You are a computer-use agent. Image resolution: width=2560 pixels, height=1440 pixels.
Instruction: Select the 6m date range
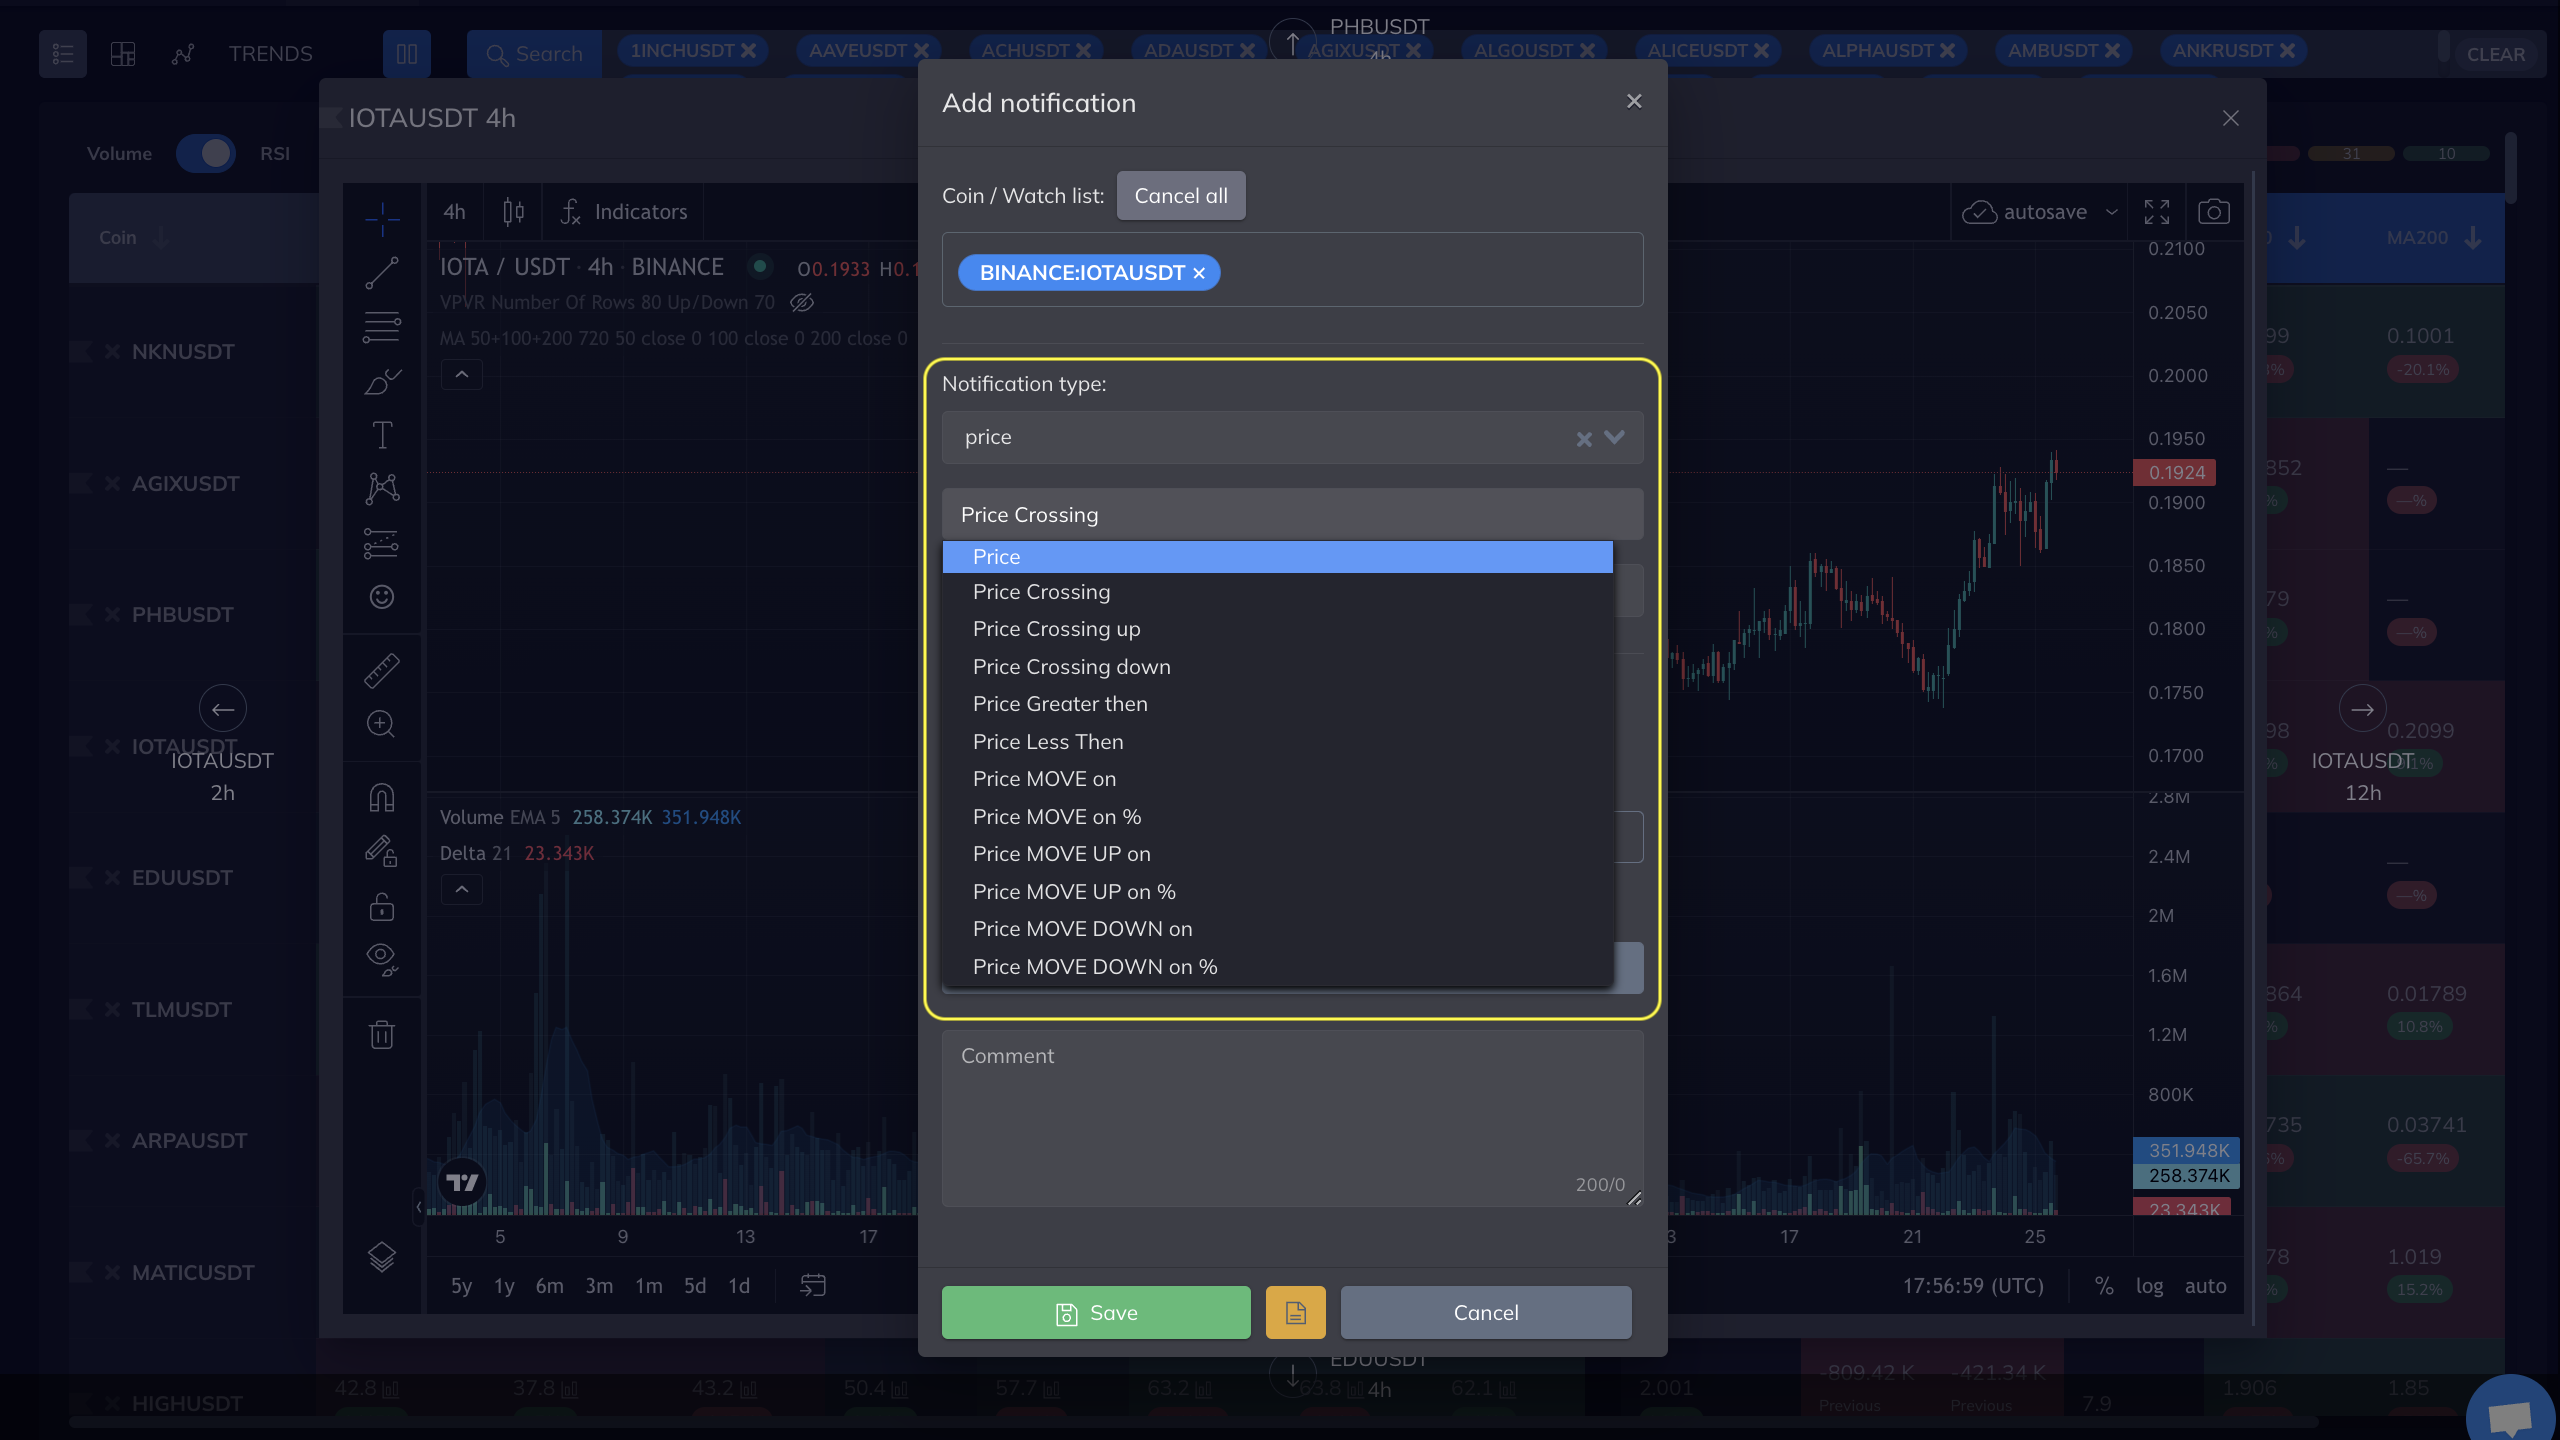(x=549, y=1286)
